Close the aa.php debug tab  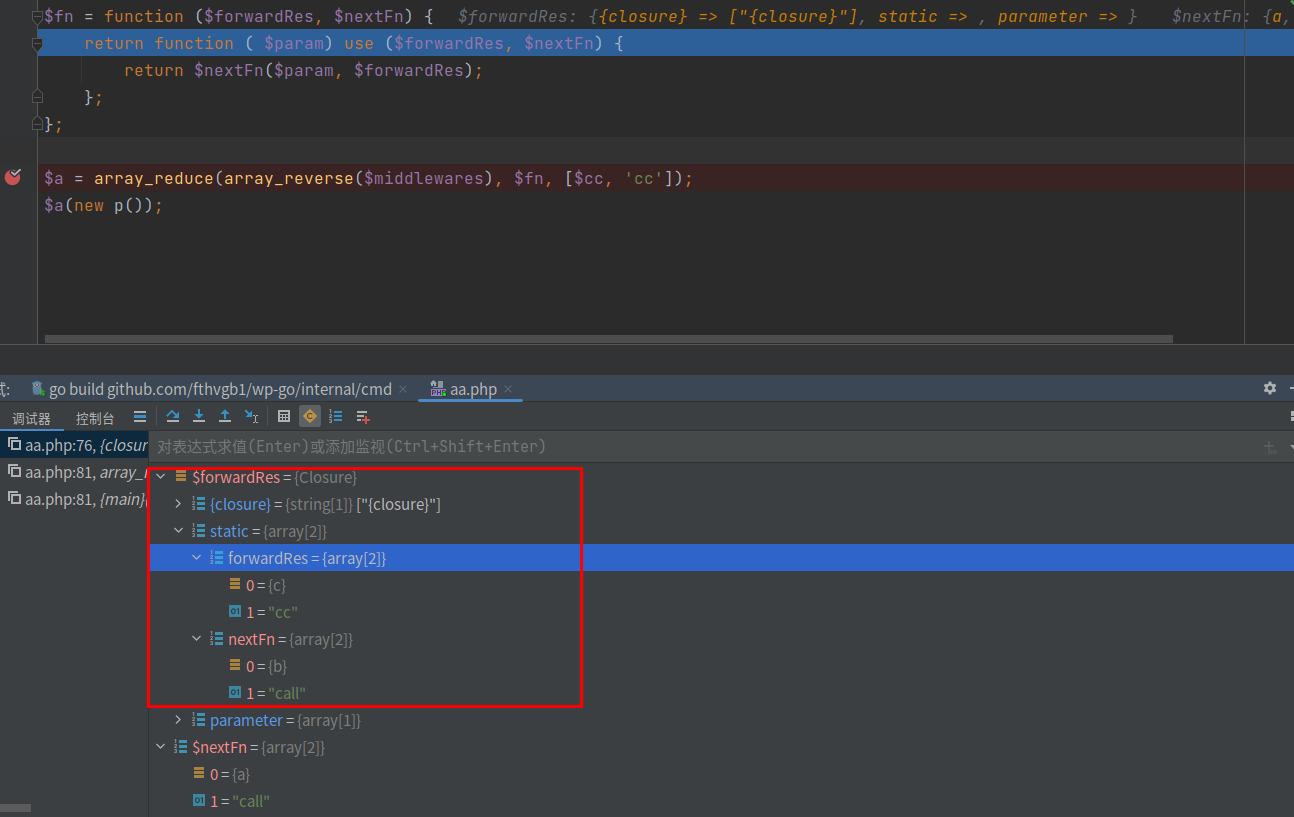pos(508,389)
